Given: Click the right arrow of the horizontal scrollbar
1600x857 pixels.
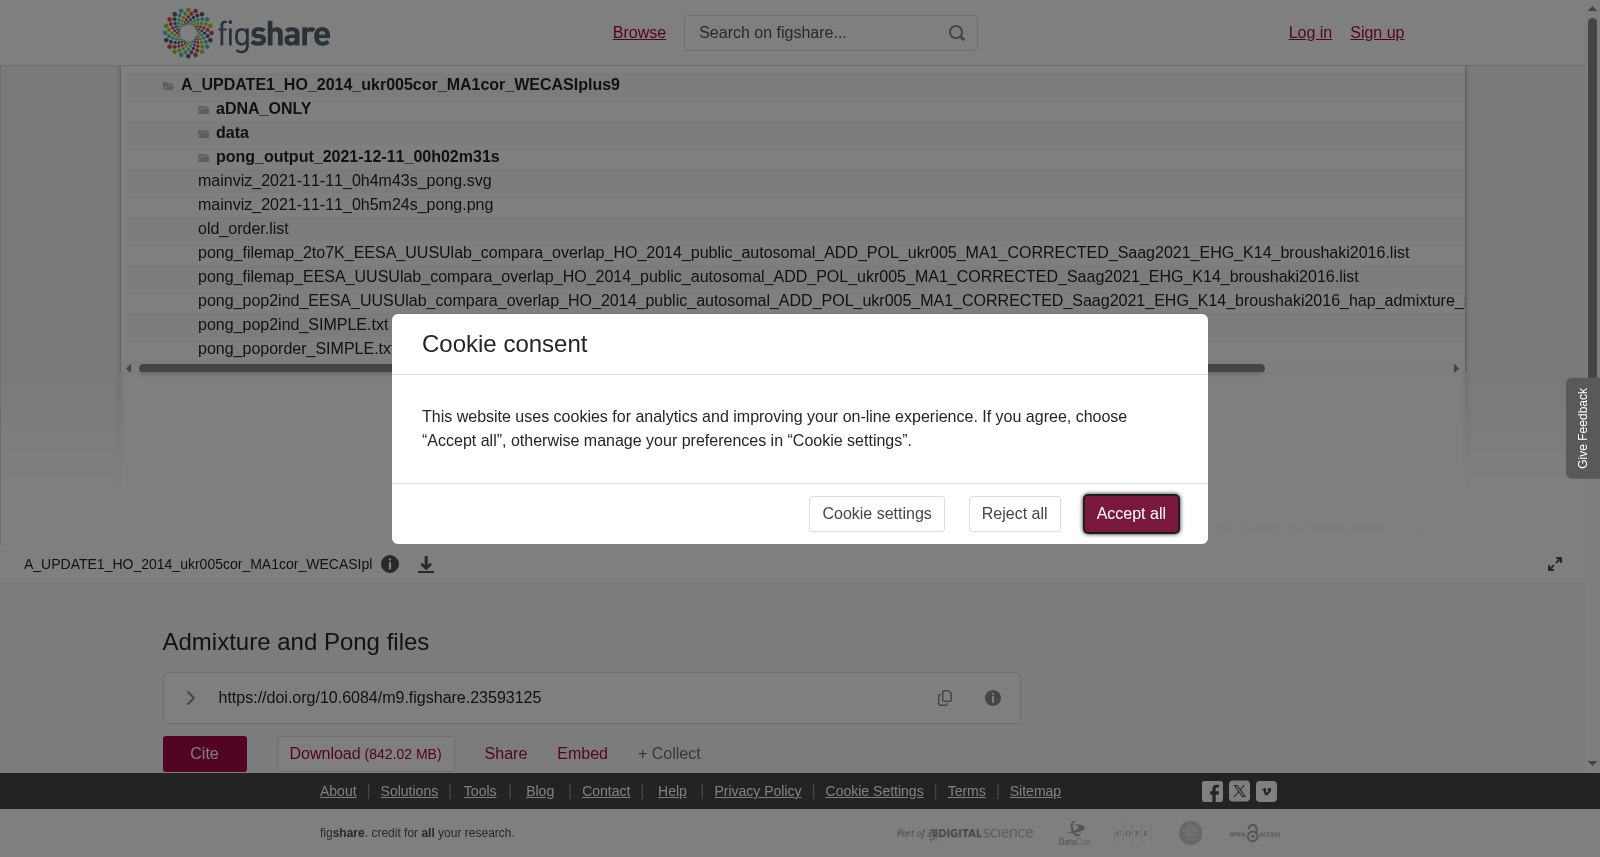Looking at the screenshot, I should click(x=1456, y=368).
